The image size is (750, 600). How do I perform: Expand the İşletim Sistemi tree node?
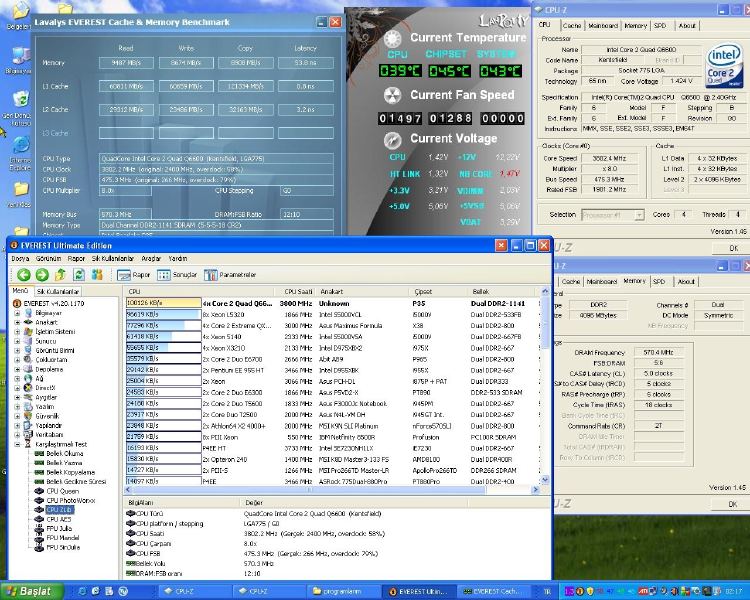[x=18, y=332]
